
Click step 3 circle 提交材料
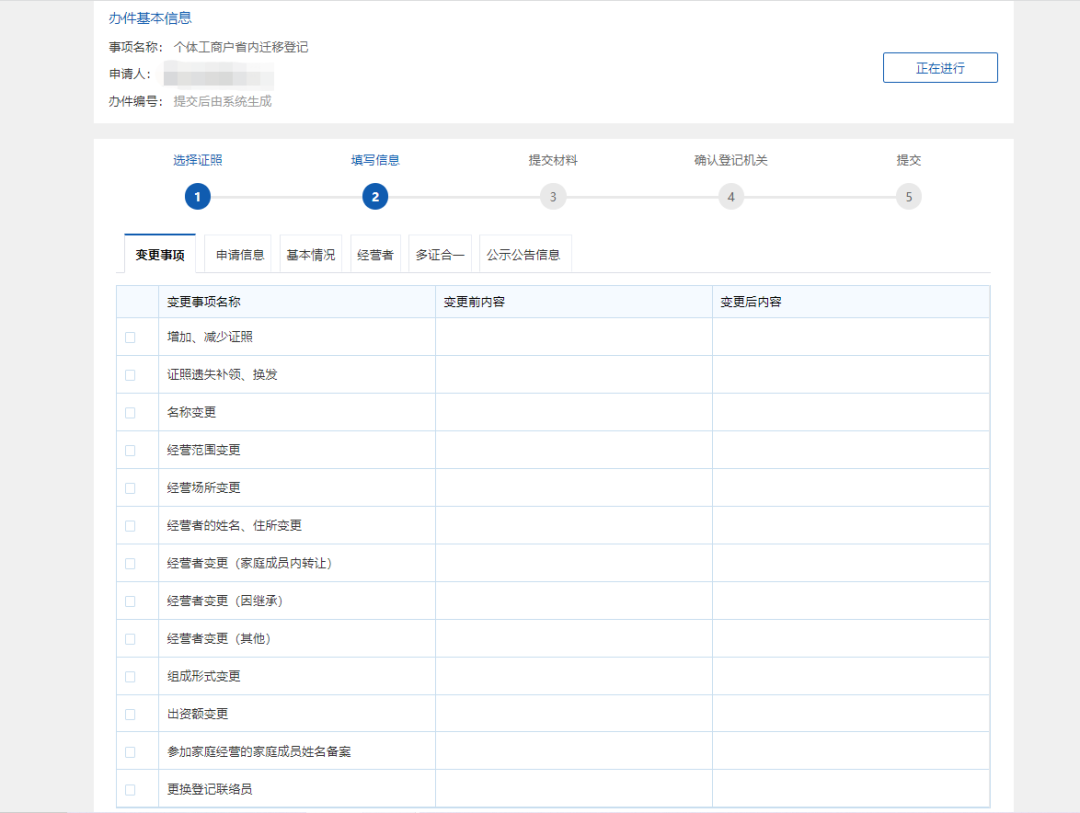click(553, 197)
